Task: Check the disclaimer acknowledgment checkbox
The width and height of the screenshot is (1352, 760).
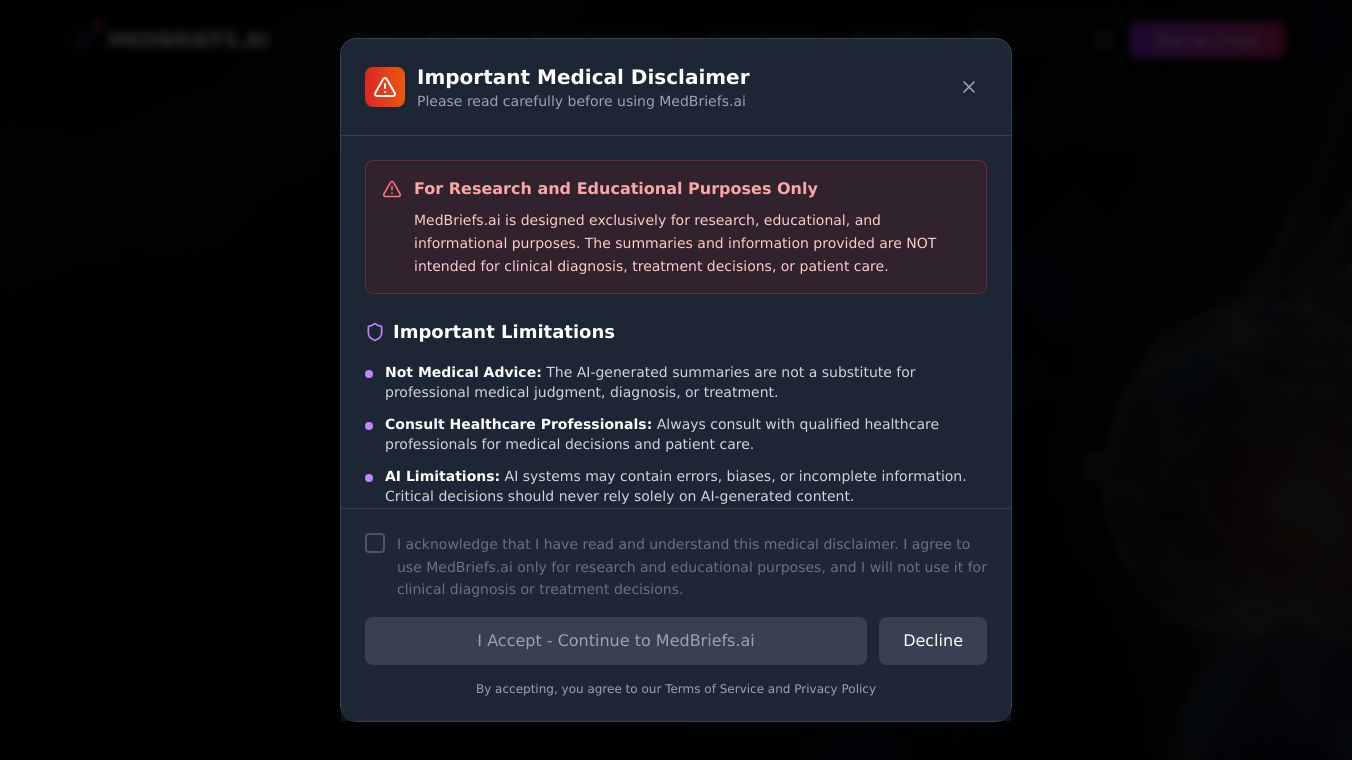Action: 375,543
